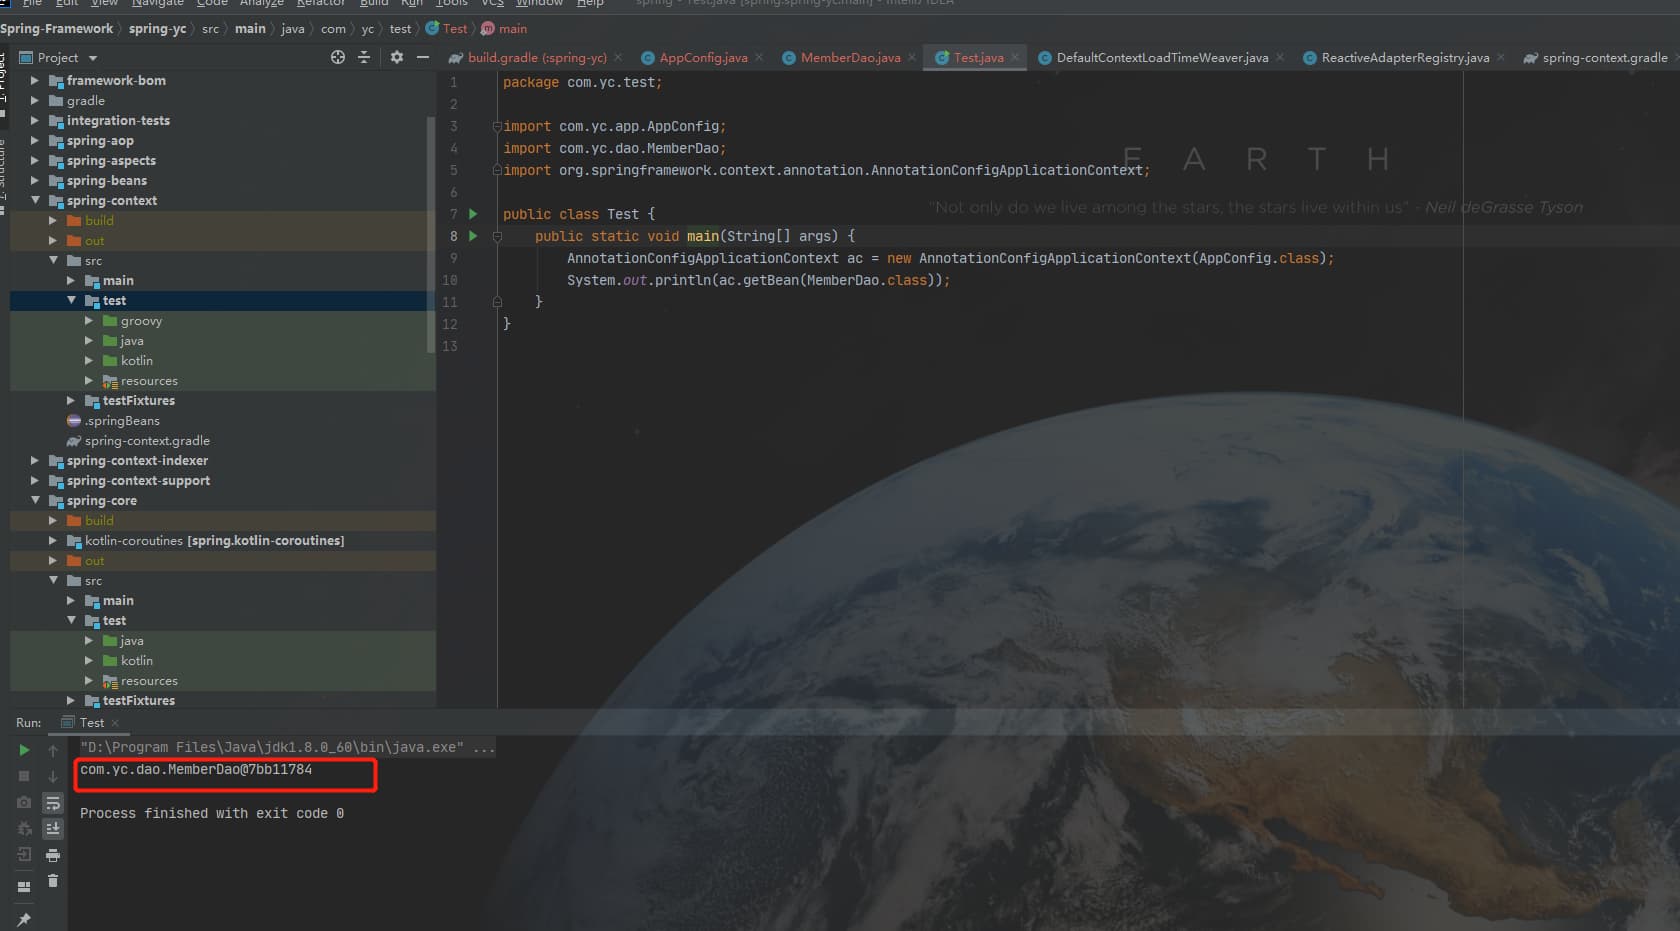Expand the testFixtures folder under spring-context

pyautogui.click(x=70, y=401)
